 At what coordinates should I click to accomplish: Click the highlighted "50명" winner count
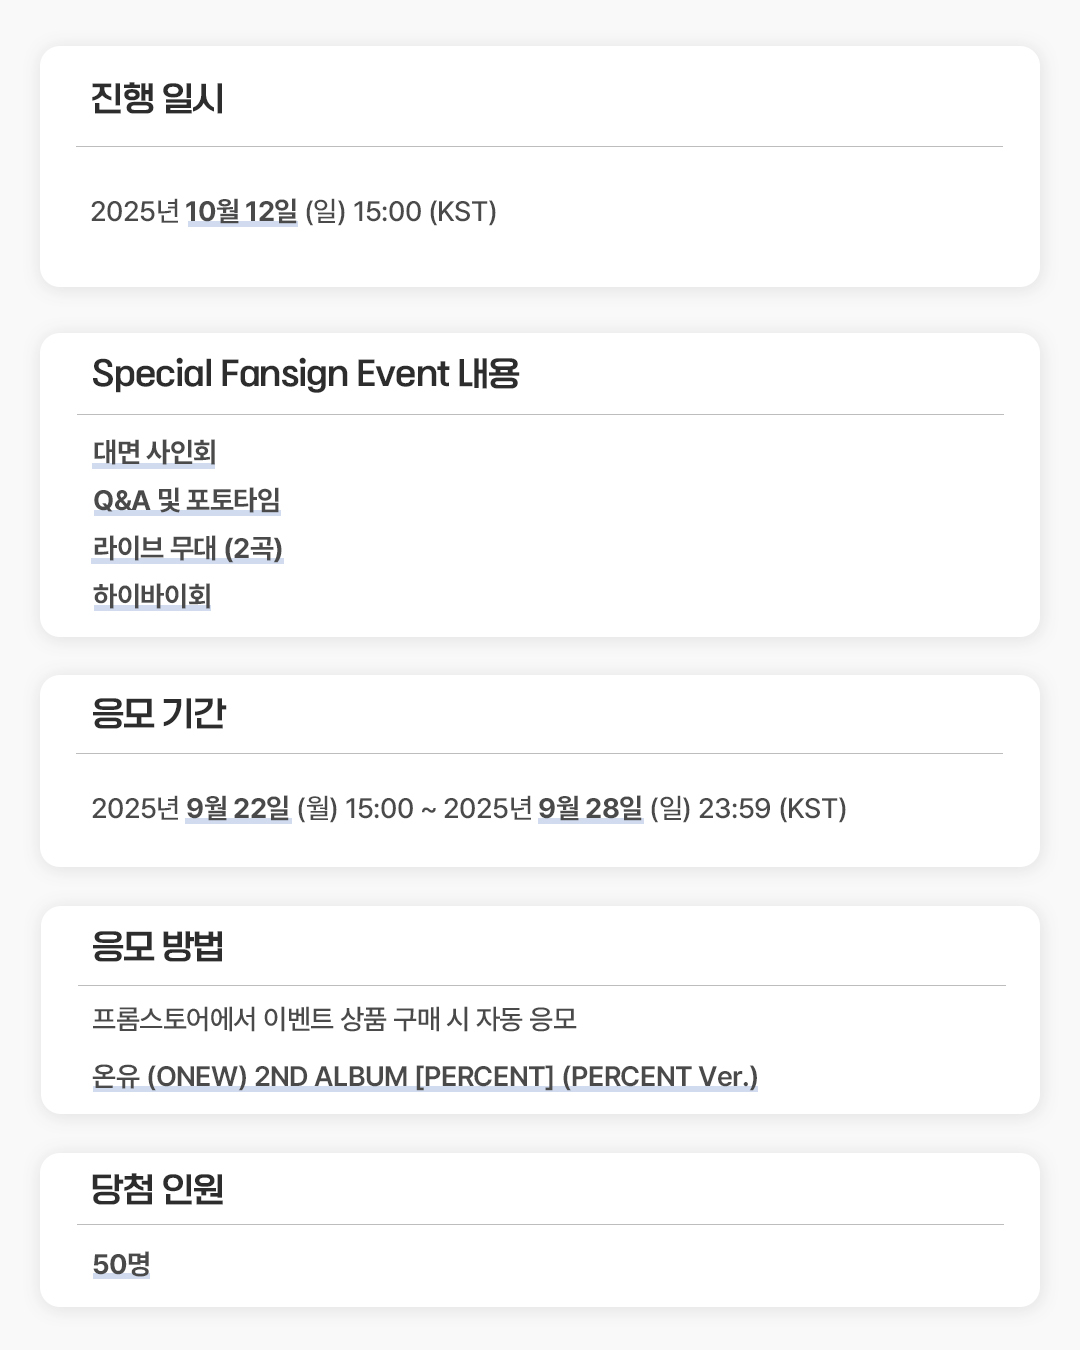[x=121, y=1264]
